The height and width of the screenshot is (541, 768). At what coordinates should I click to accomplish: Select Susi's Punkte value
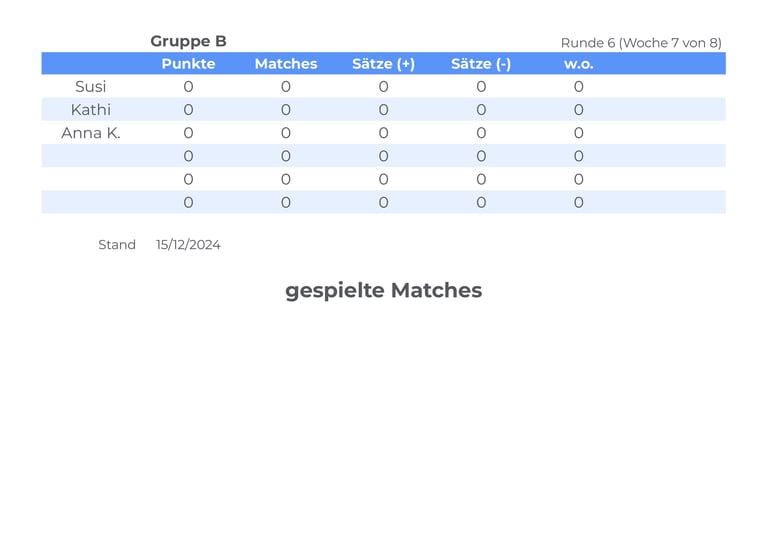[x=188, y=87]
